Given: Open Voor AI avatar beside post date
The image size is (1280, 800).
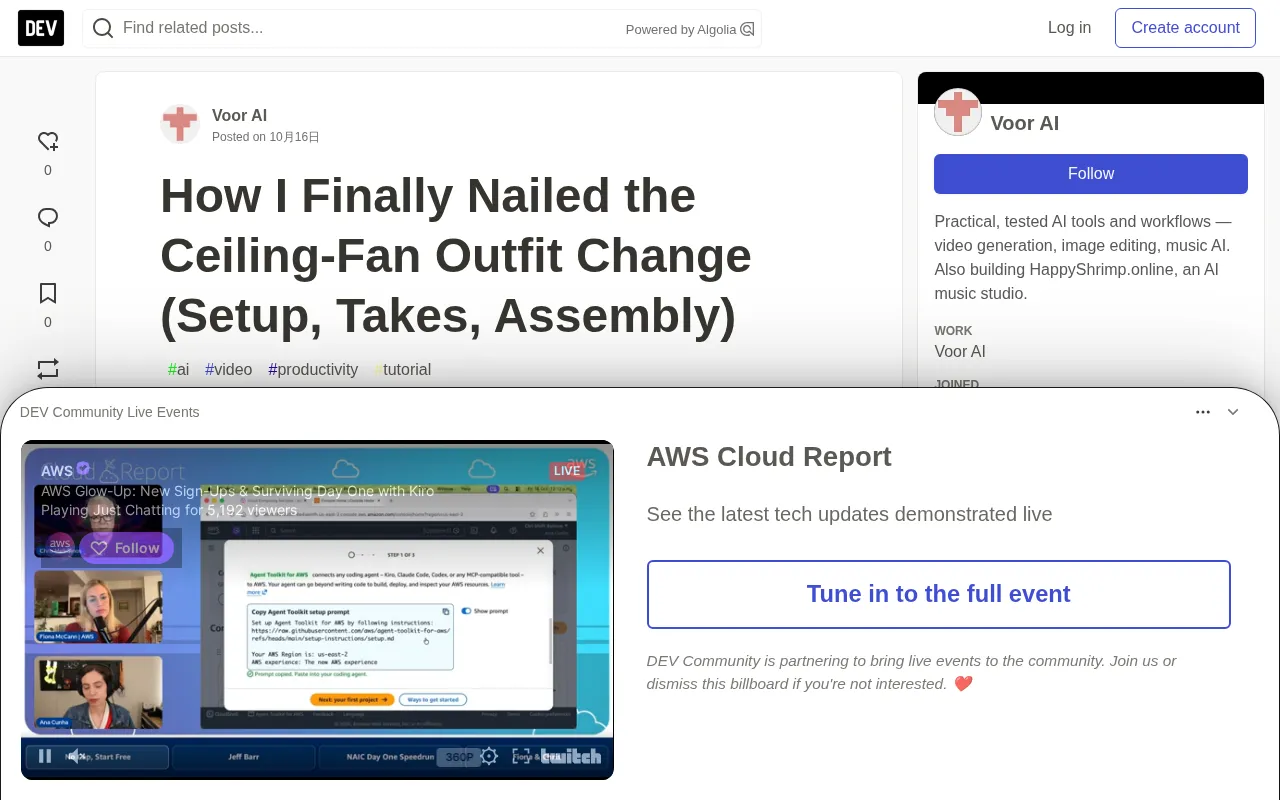Looking at the screenshot, I should coord(180,124).
